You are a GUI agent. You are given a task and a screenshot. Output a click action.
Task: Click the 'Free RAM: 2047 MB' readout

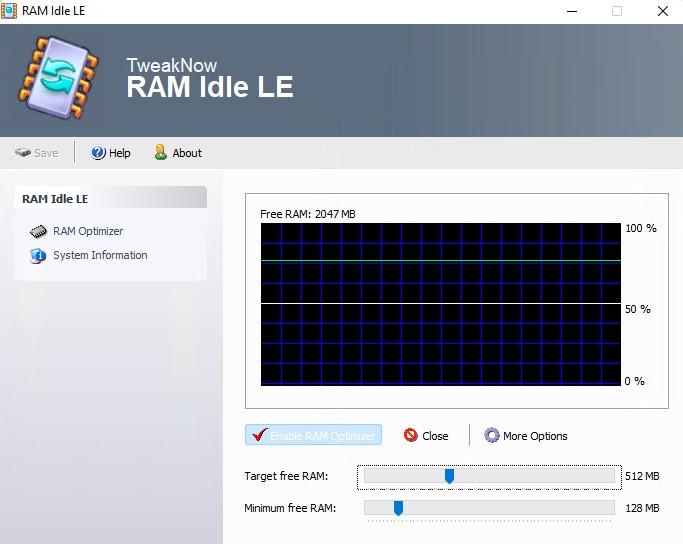[308, 214]
